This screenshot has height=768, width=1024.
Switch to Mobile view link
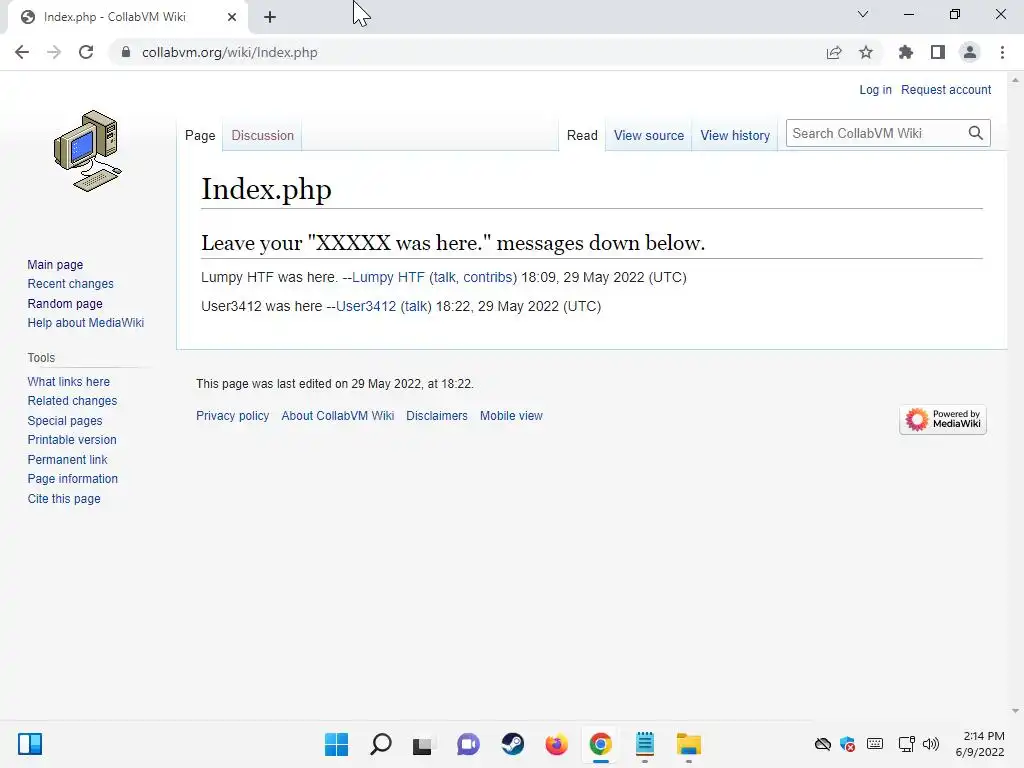click(511, 415)
